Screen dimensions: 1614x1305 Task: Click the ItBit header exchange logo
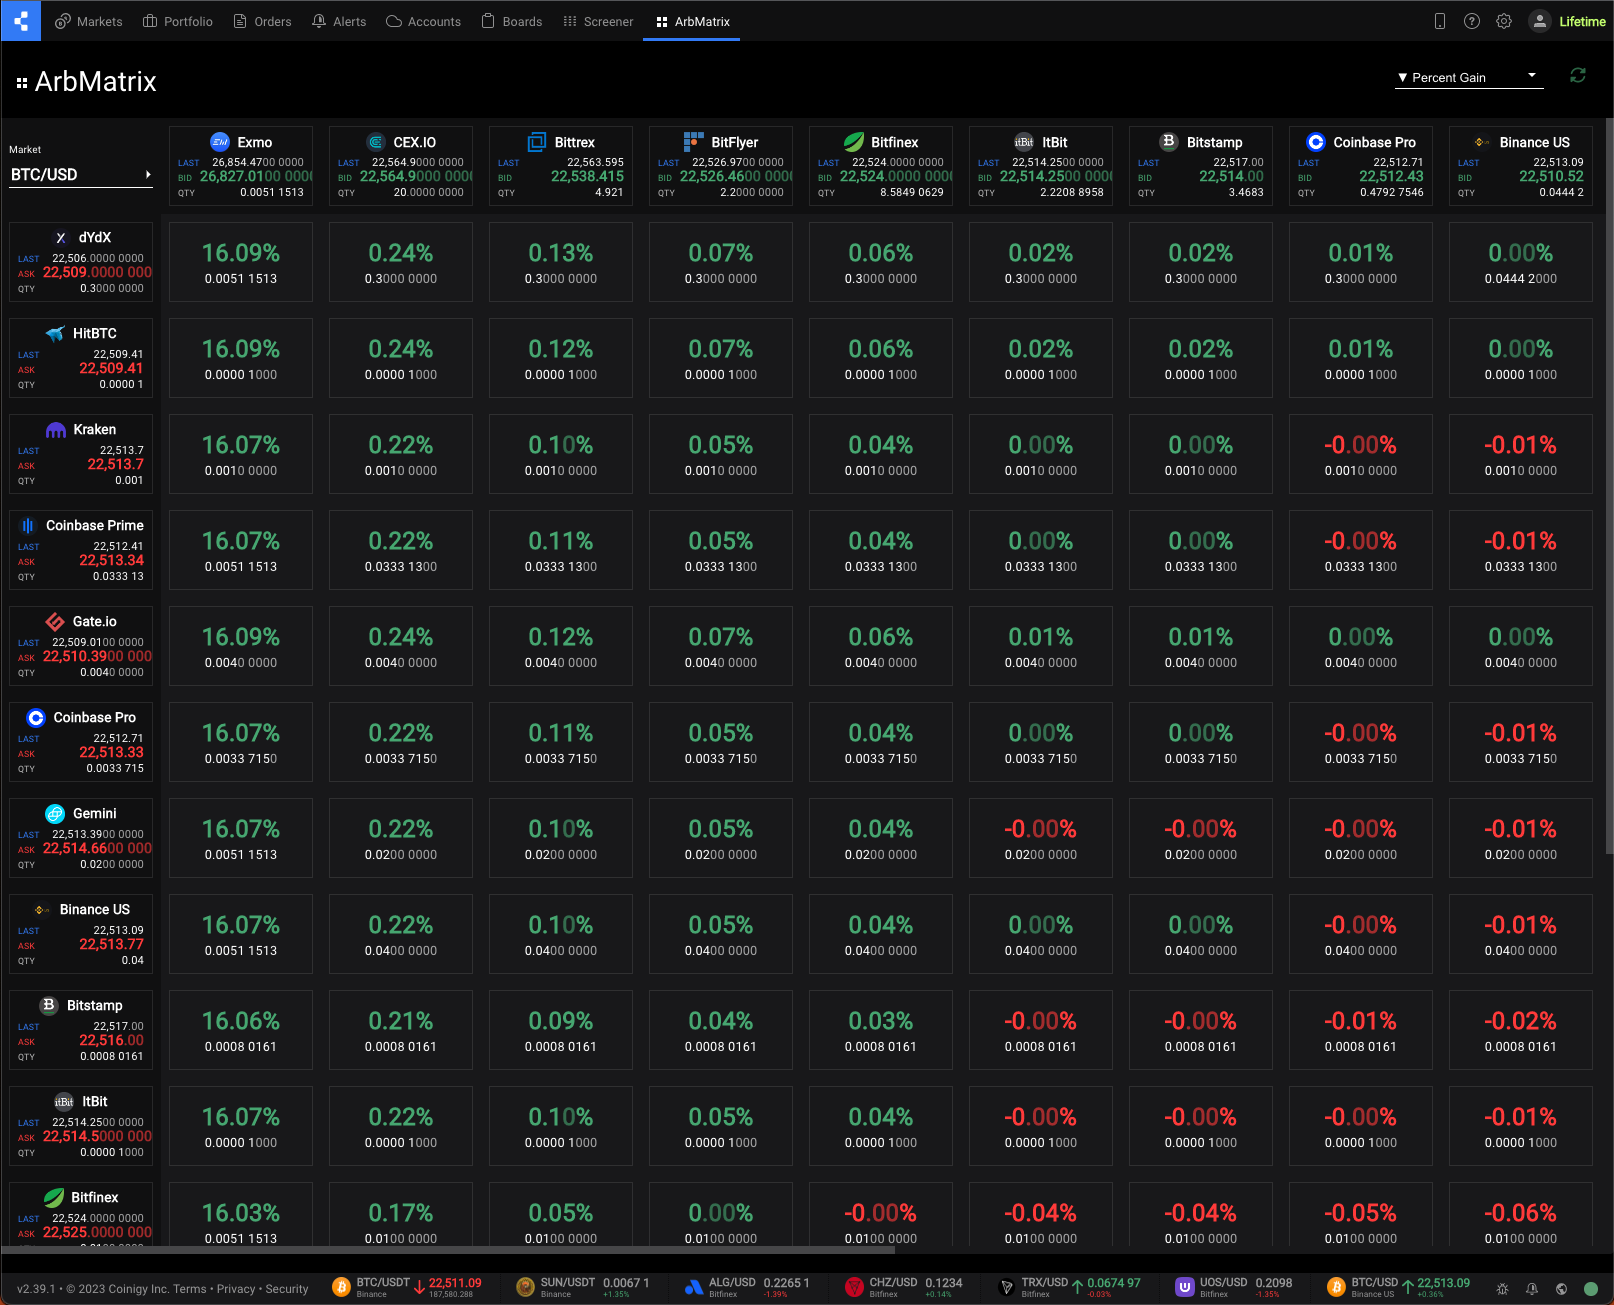(1024, 141)
